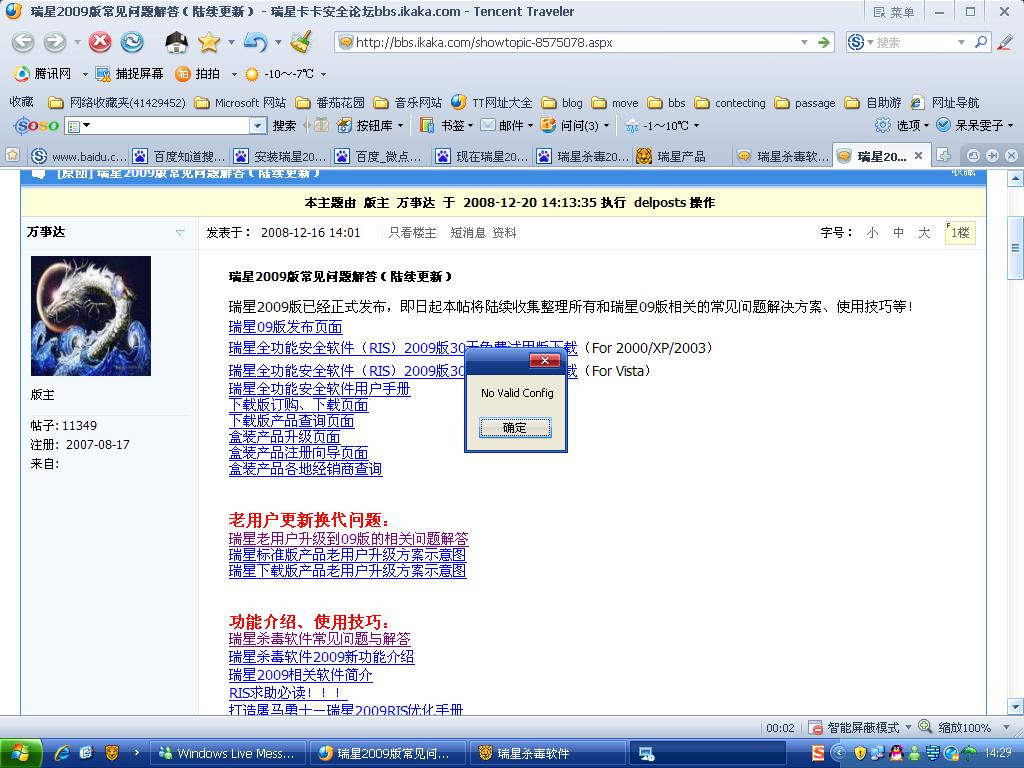This screenshot has height=768, width=1024.
Task: Click the blue Undo arrow icon
Action: [255, 42]
